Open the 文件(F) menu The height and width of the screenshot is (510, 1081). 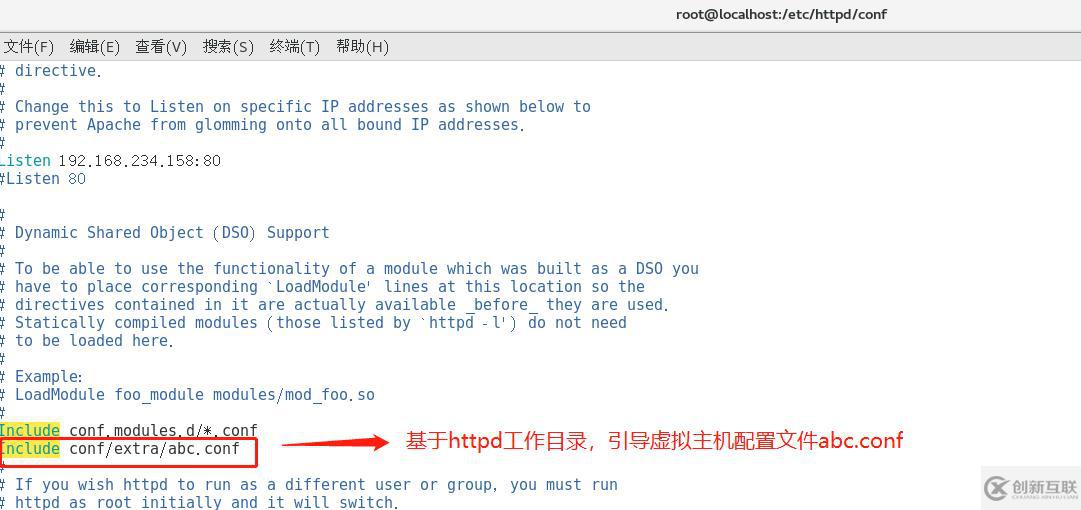29,47
